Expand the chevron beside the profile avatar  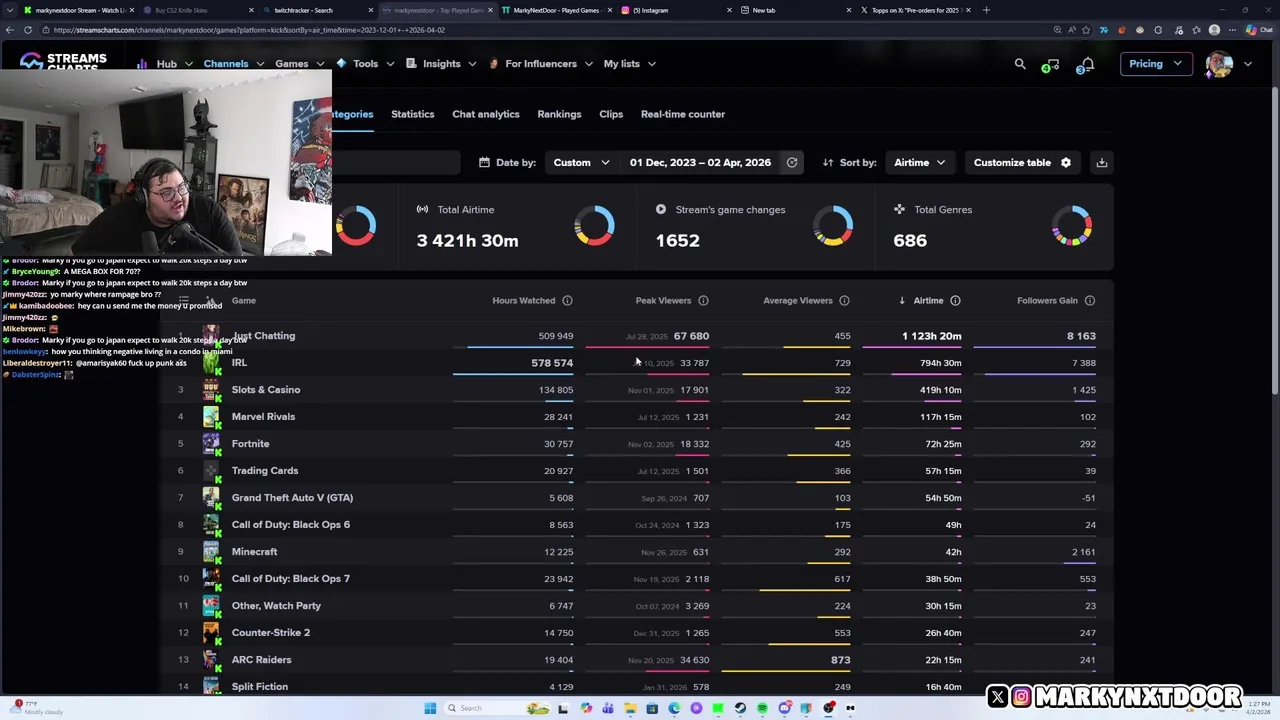1247,64
